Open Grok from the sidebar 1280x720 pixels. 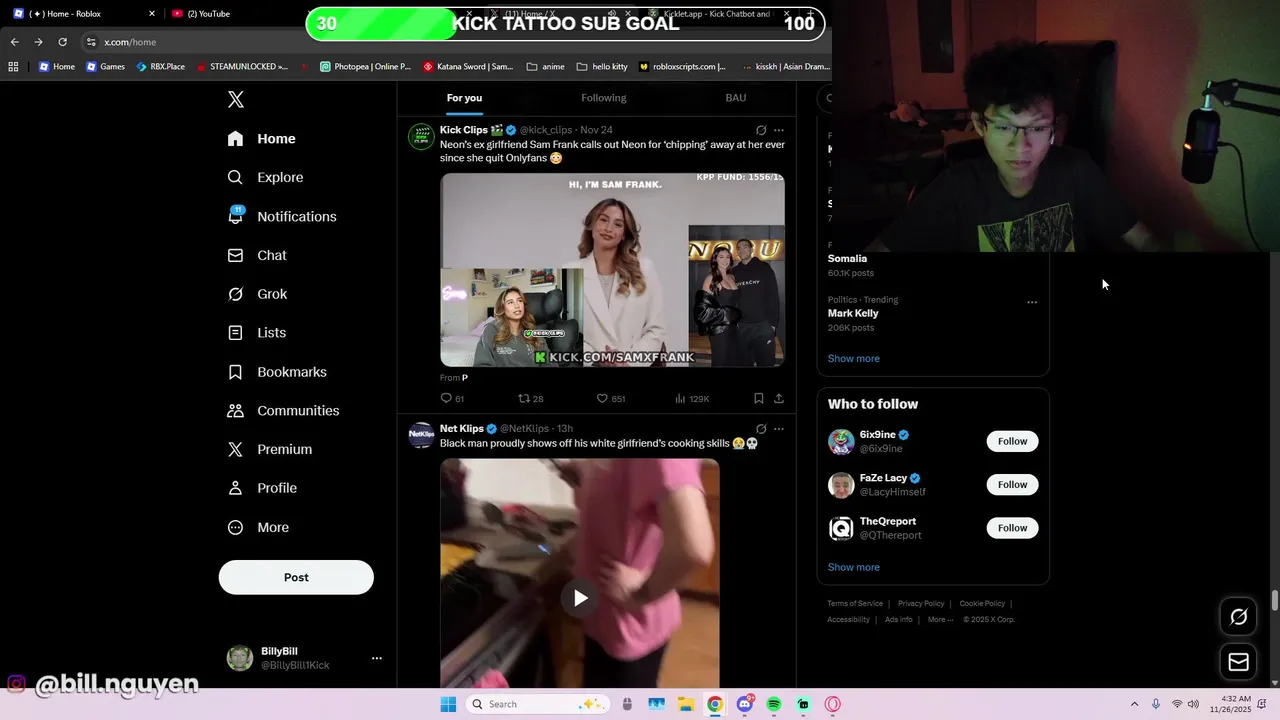tap(258, 294)
